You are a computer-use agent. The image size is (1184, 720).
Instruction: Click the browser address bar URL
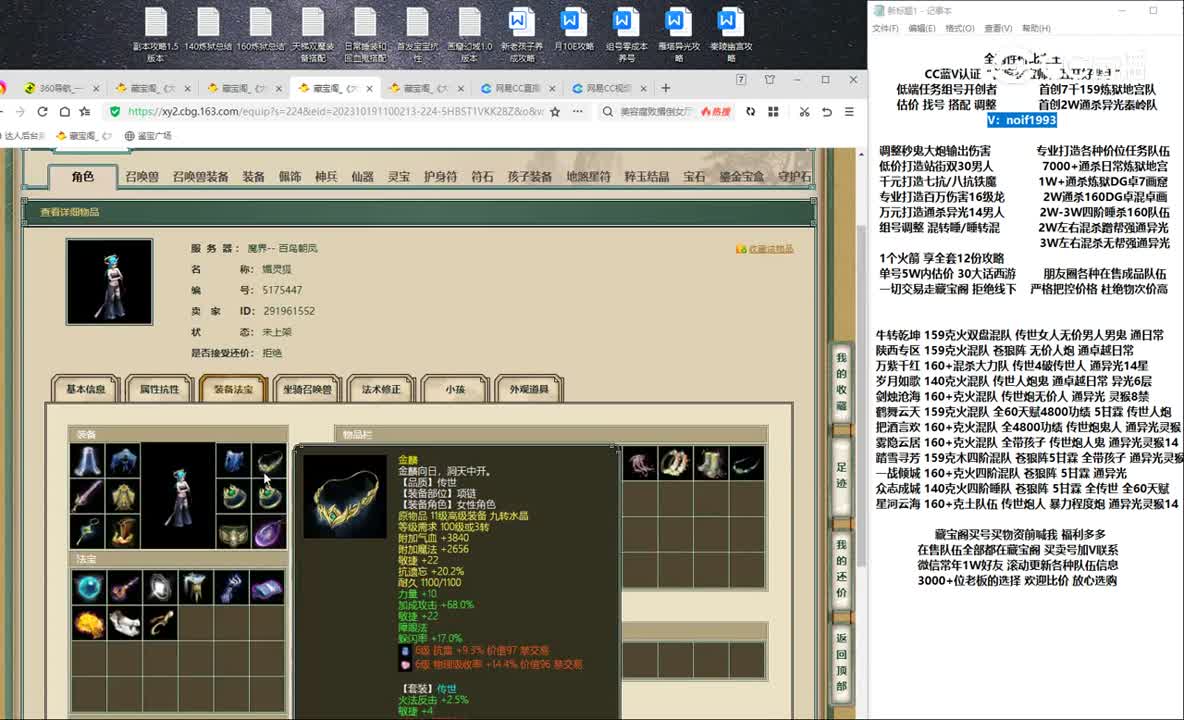tap(335, 112)
